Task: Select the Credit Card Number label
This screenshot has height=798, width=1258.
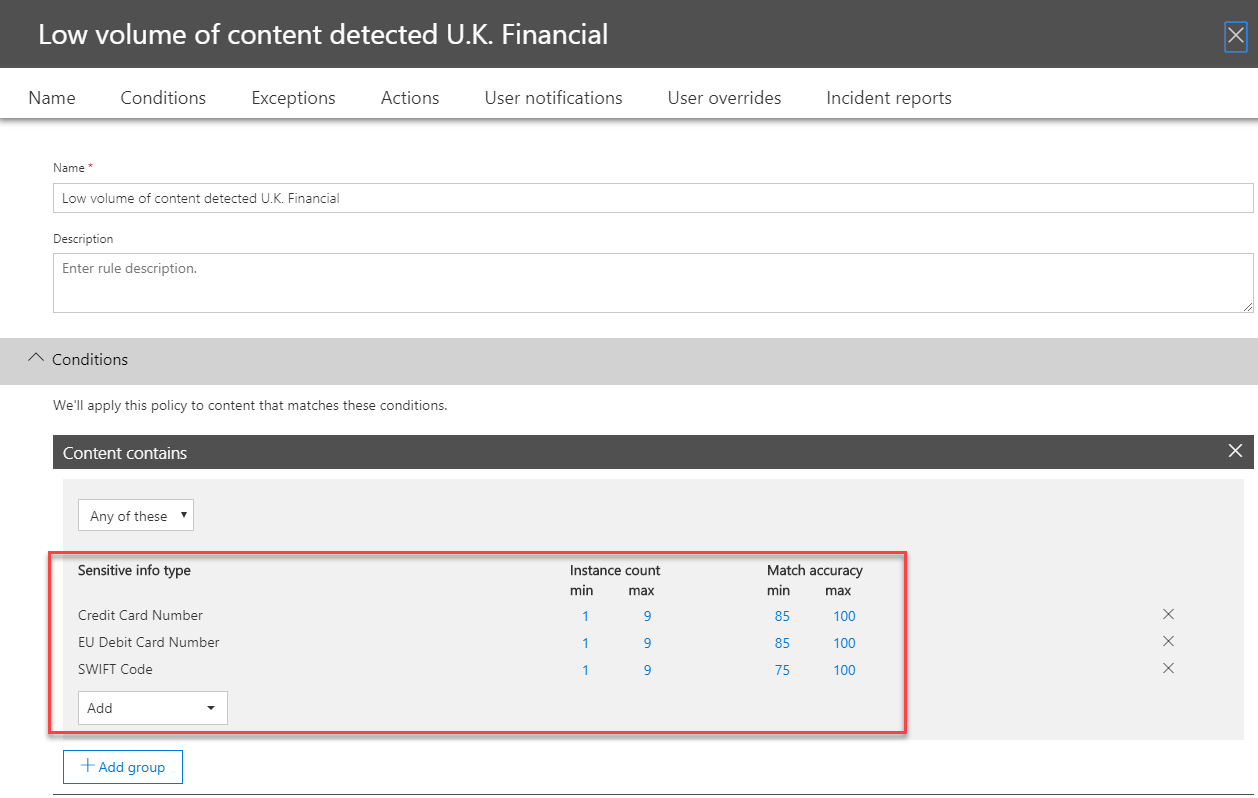Action: (140, 615)
